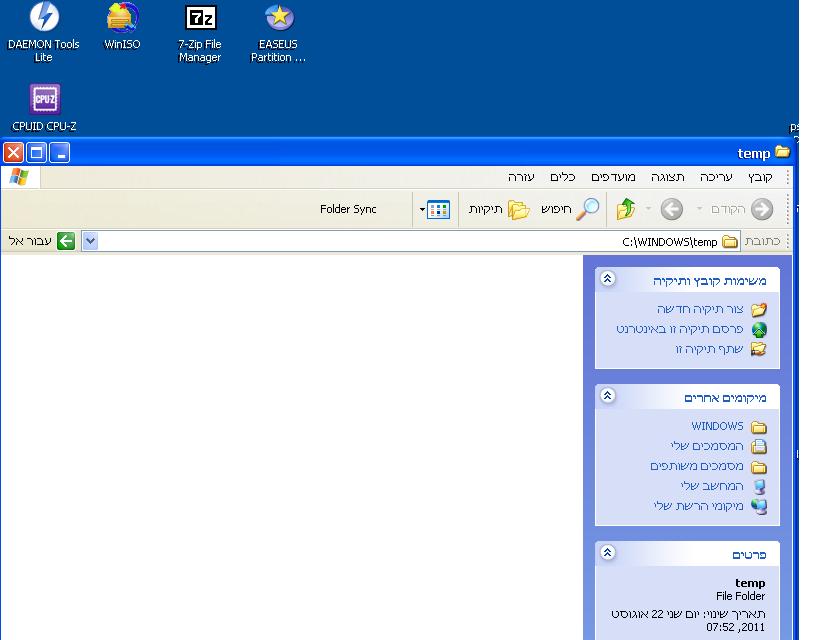Screen dimensions: 820x640
Task: Open EASEUS Partition desktop icon
Action: pos(278,19)
